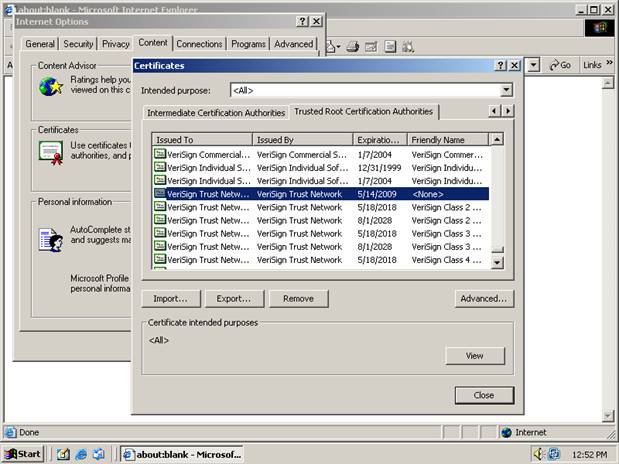Click certificate list scrollbar down arrow

497,262
